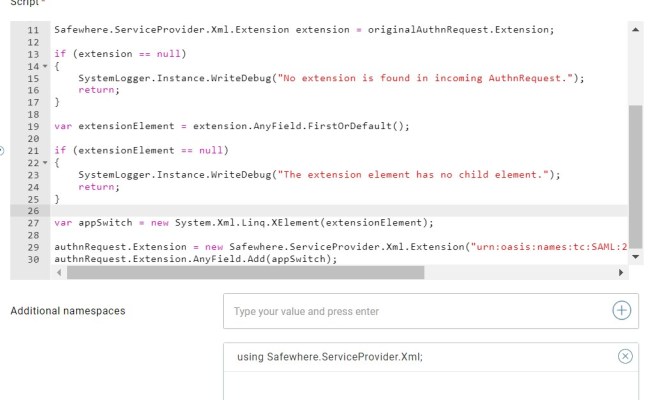
Task: Click line number 19 in the gutter
Action: [33, 126]
